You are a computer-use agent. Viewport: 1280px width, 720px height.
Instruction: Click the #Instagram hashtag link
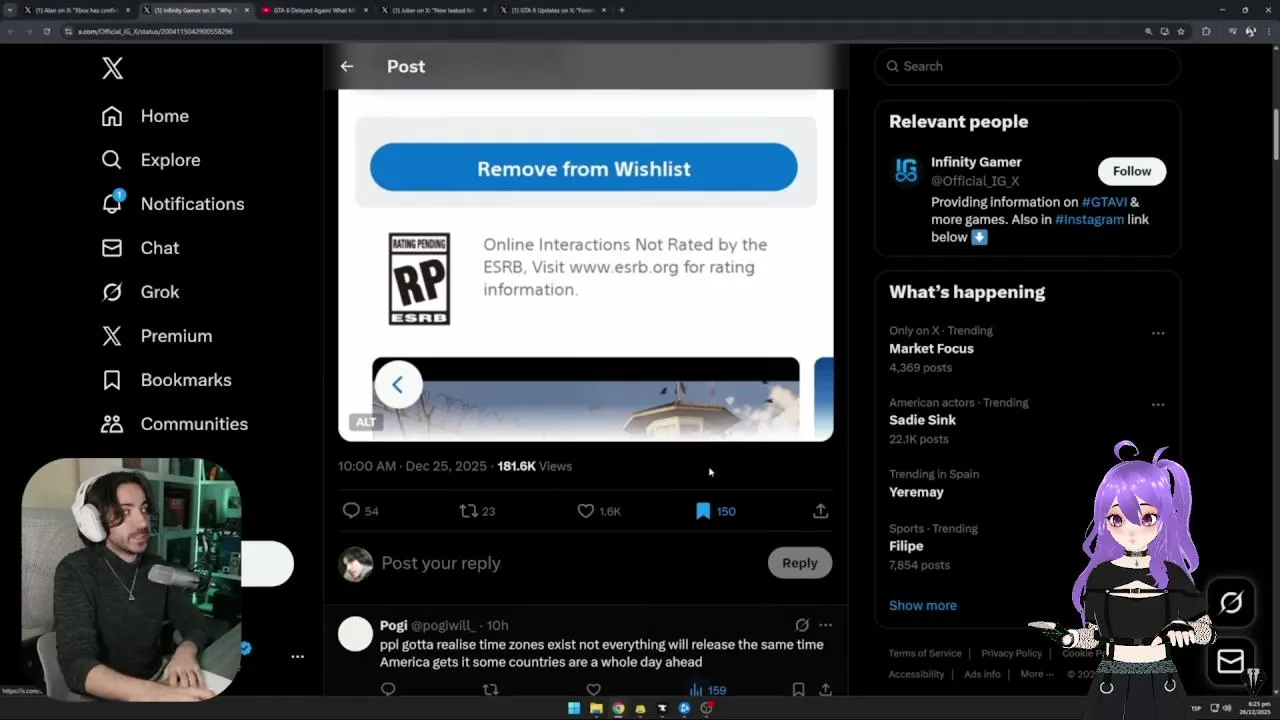[1089, 219]
